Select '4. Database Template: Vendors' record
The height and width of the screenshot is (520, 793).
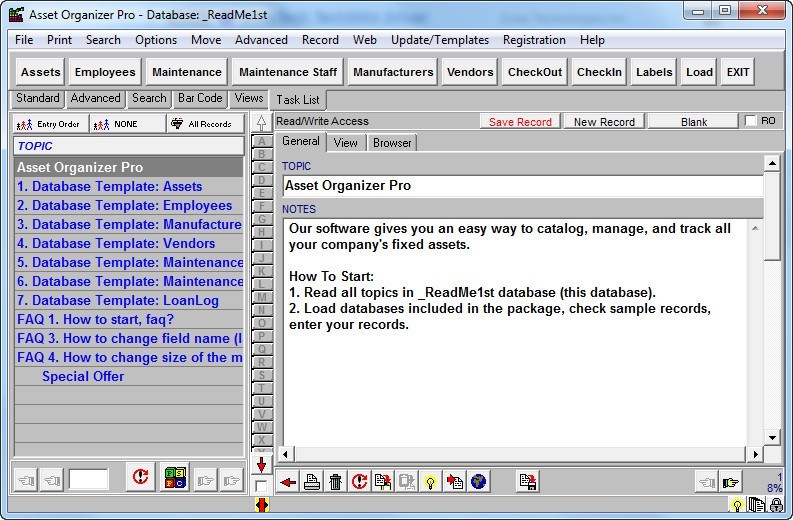click(129, 244)
